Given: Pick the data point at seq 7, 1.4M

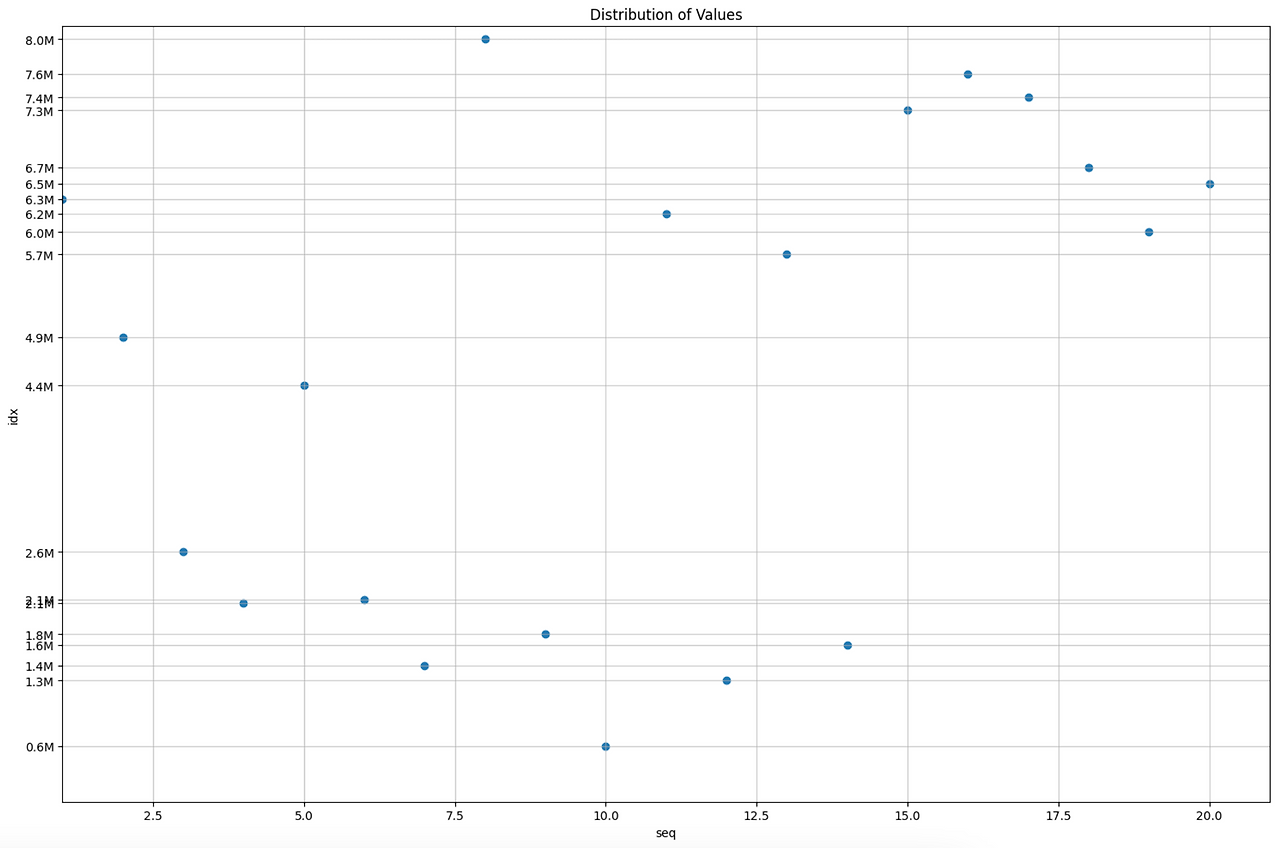Looking at the screenshot, I should [425, 666].
